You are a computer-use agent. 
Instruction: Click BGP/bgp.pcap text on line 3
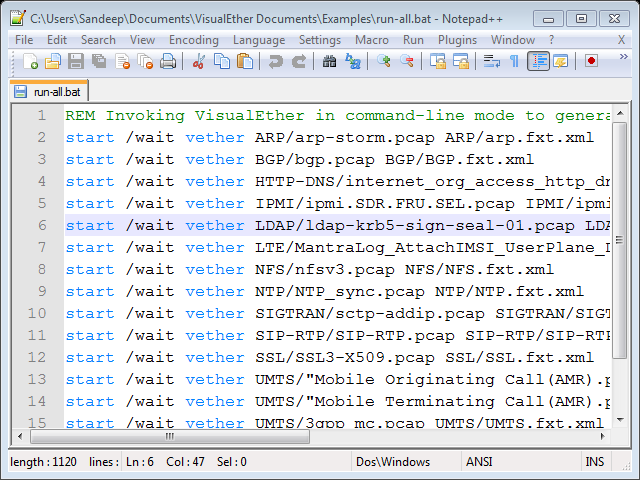tap(315, 160)
